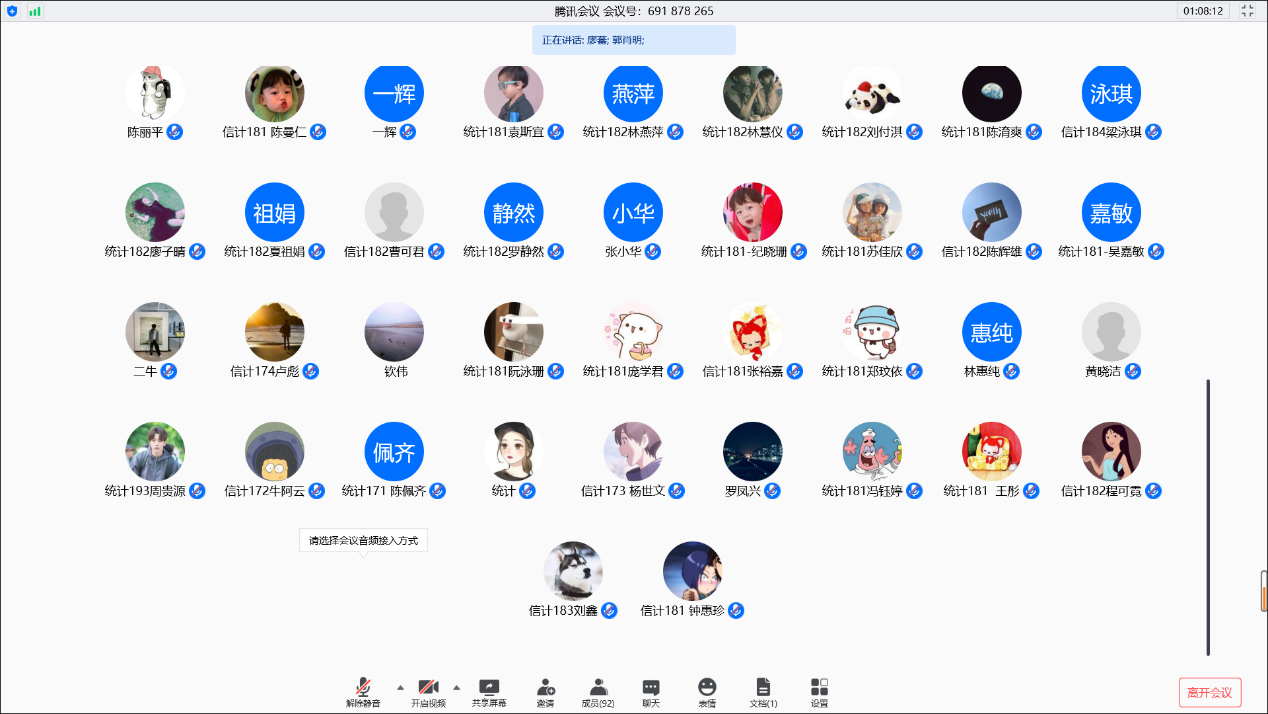Screen dimensions: 1268x714
Task: Click the blue security shield icon
Action: click(12, 11)
